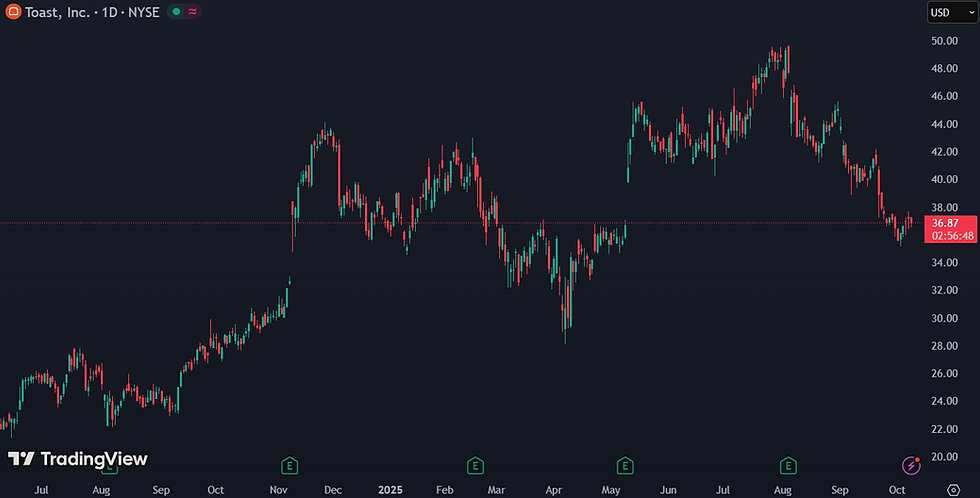980x498 pixels.
Task: Open the USD currency dropdown
Action: (952, 12)
